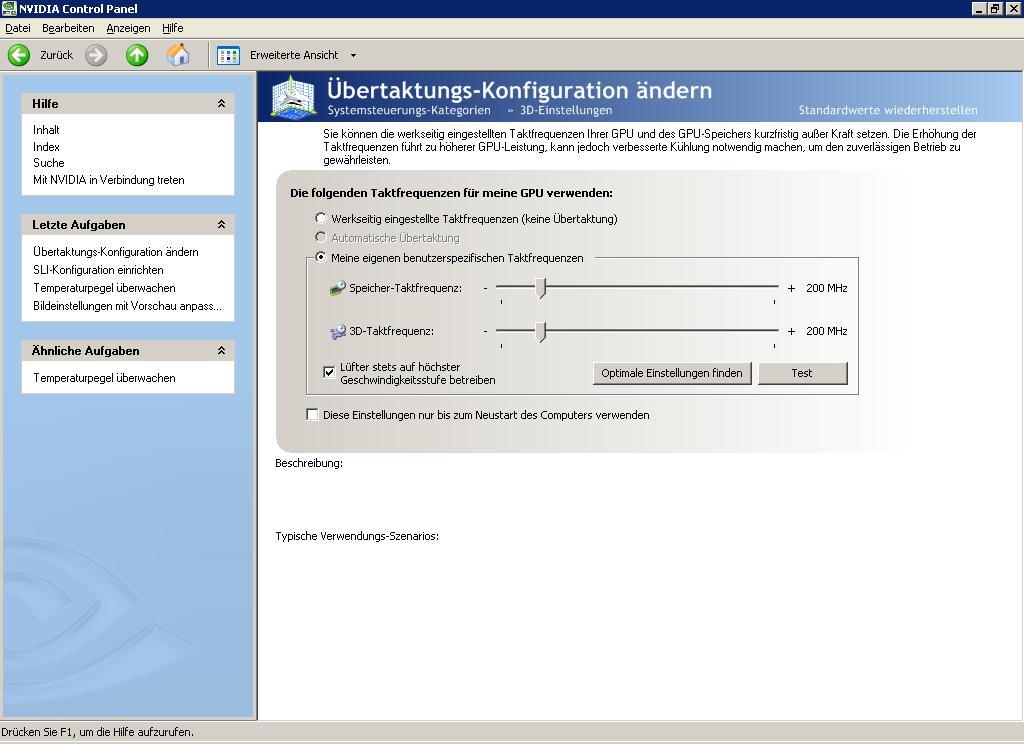The image size is (1024, 744).
Task: Click Optimale Einstellungen finden button
Action: 672,374
